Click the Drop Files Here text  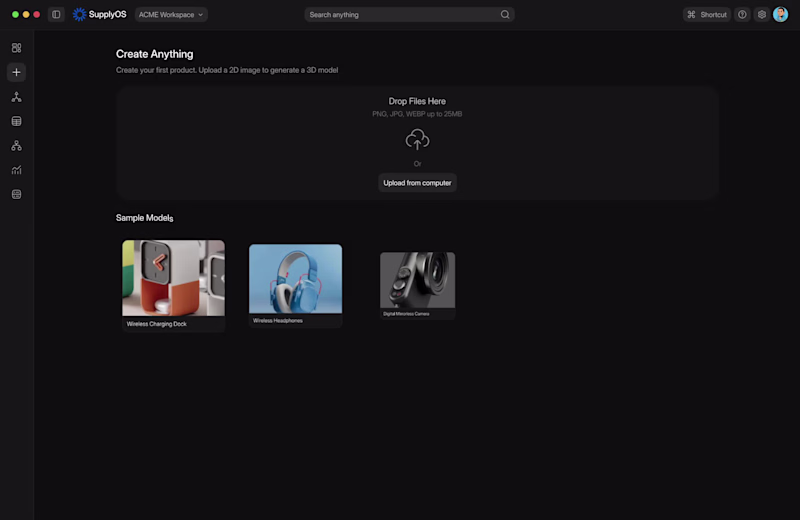(x=417, y=101)
